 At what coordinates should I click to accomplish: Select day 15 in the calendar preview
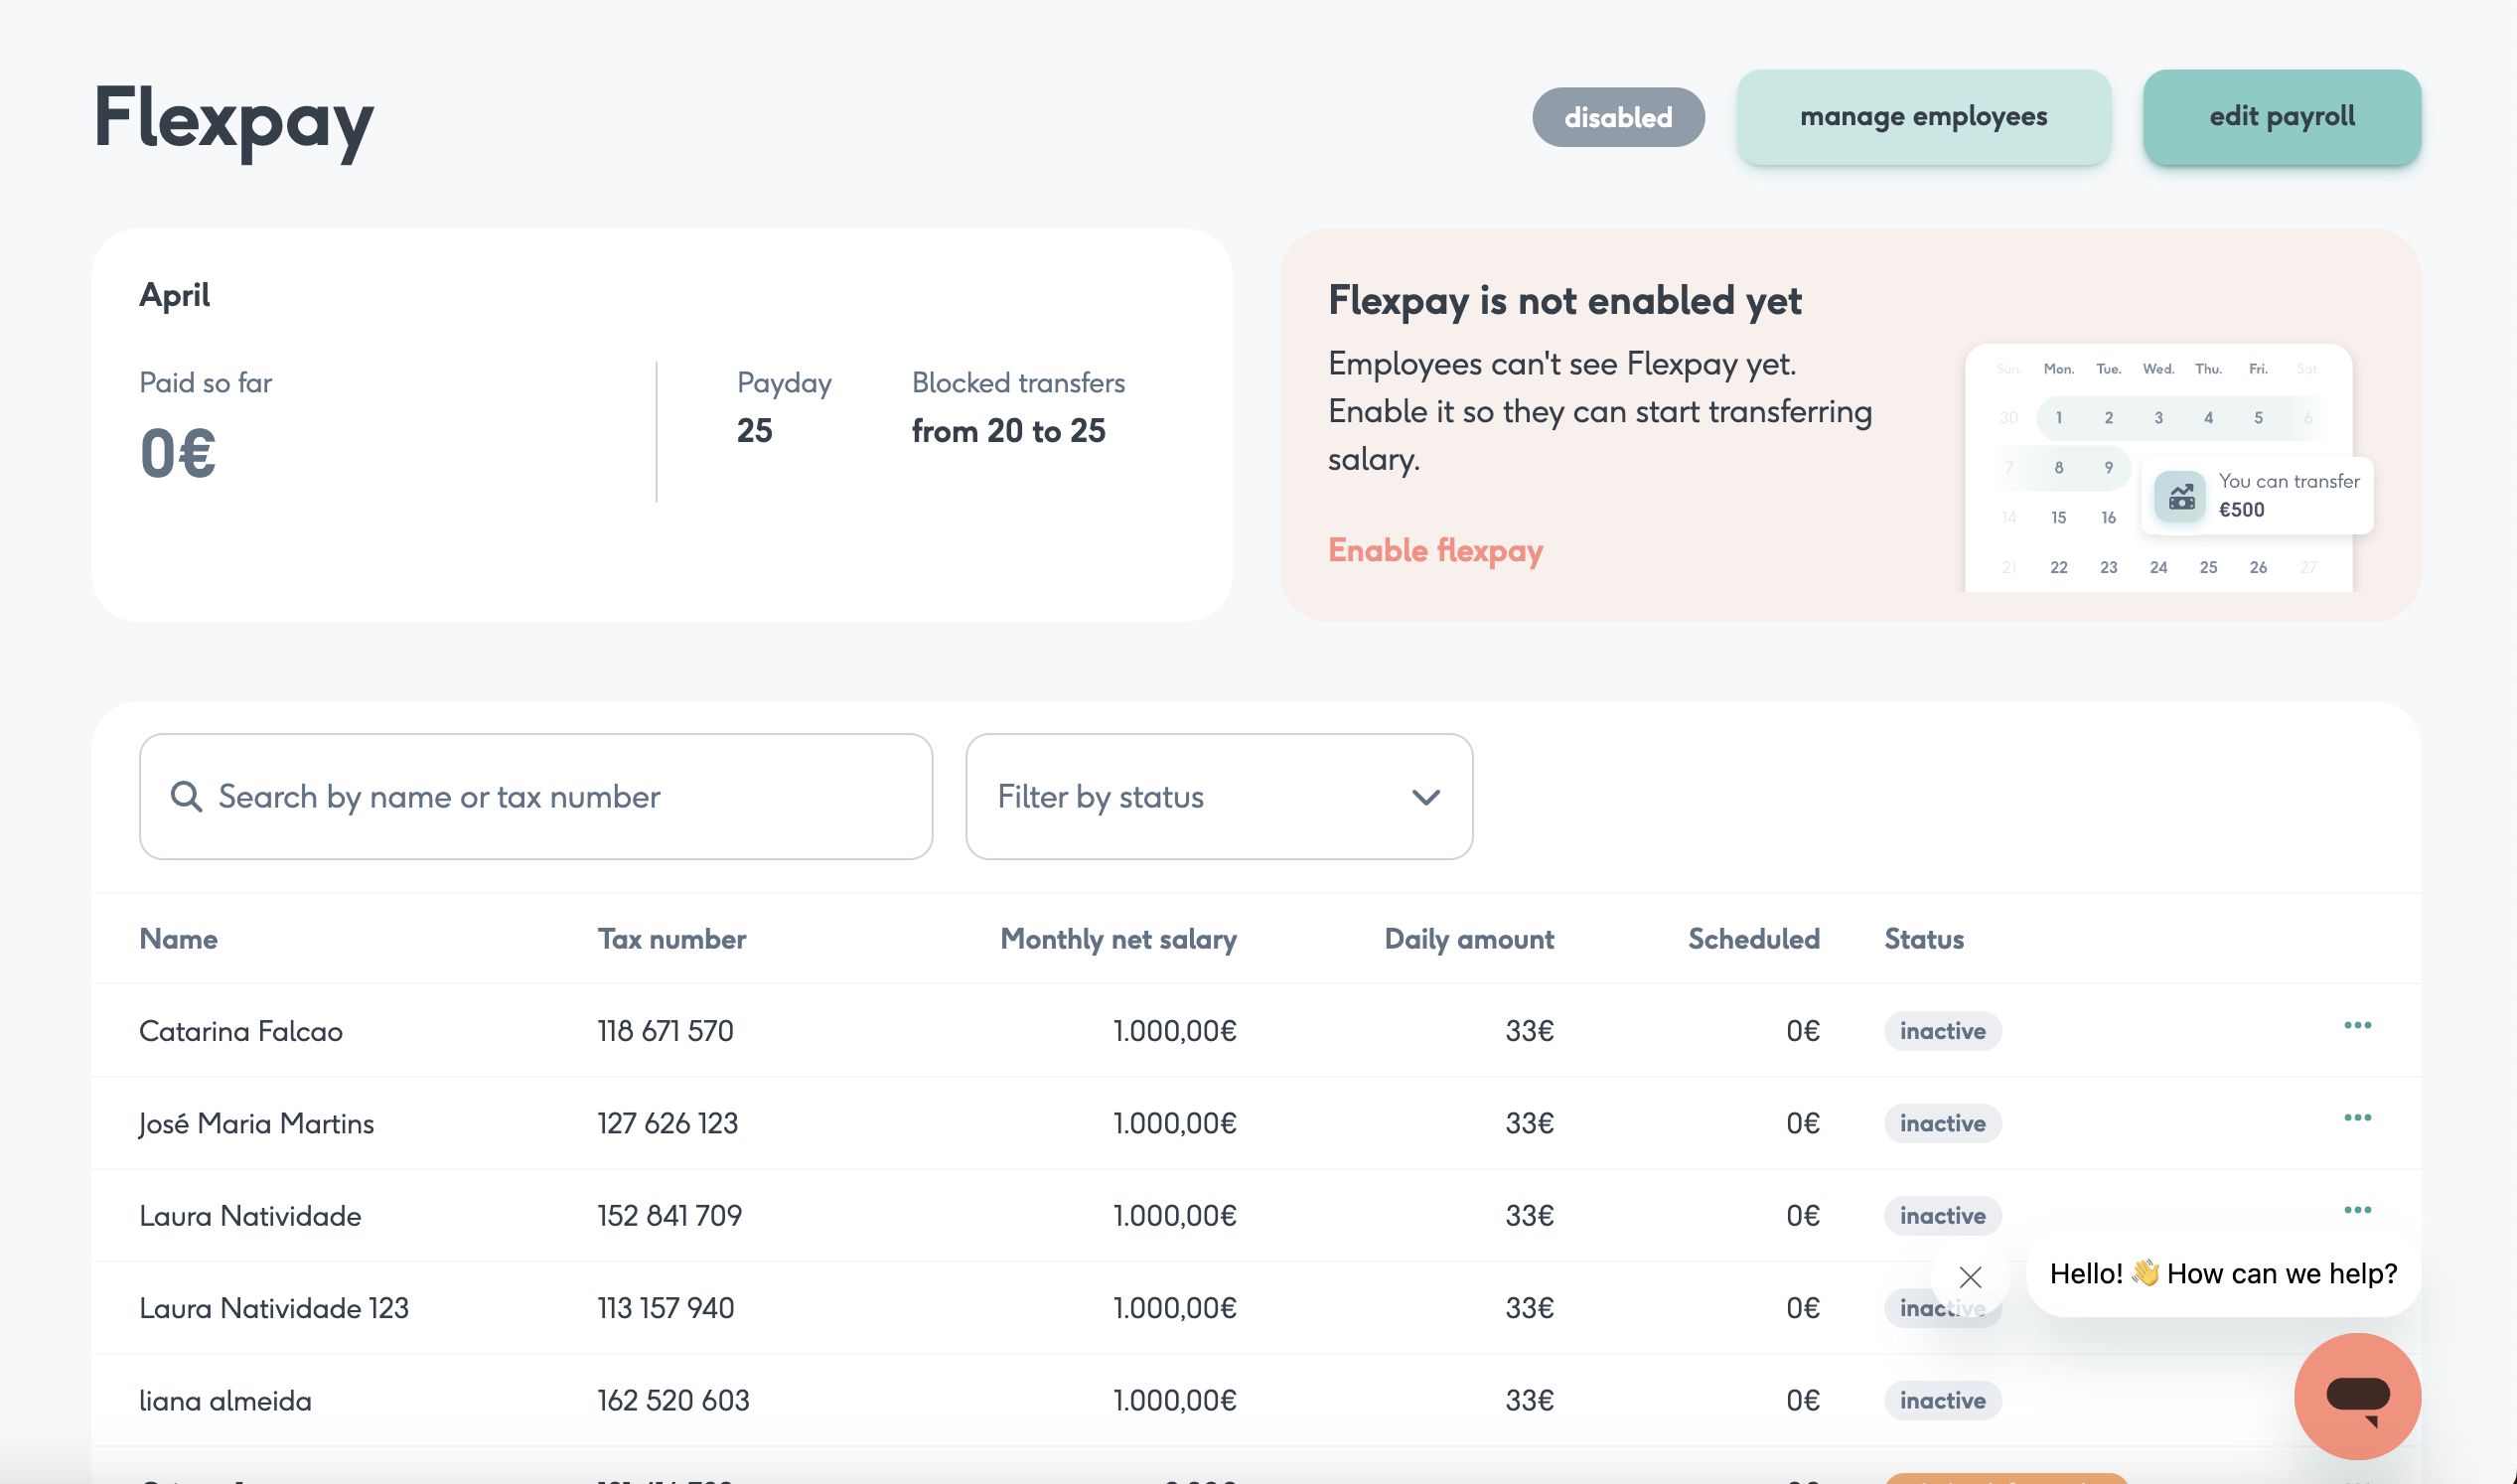(2058, 517)
